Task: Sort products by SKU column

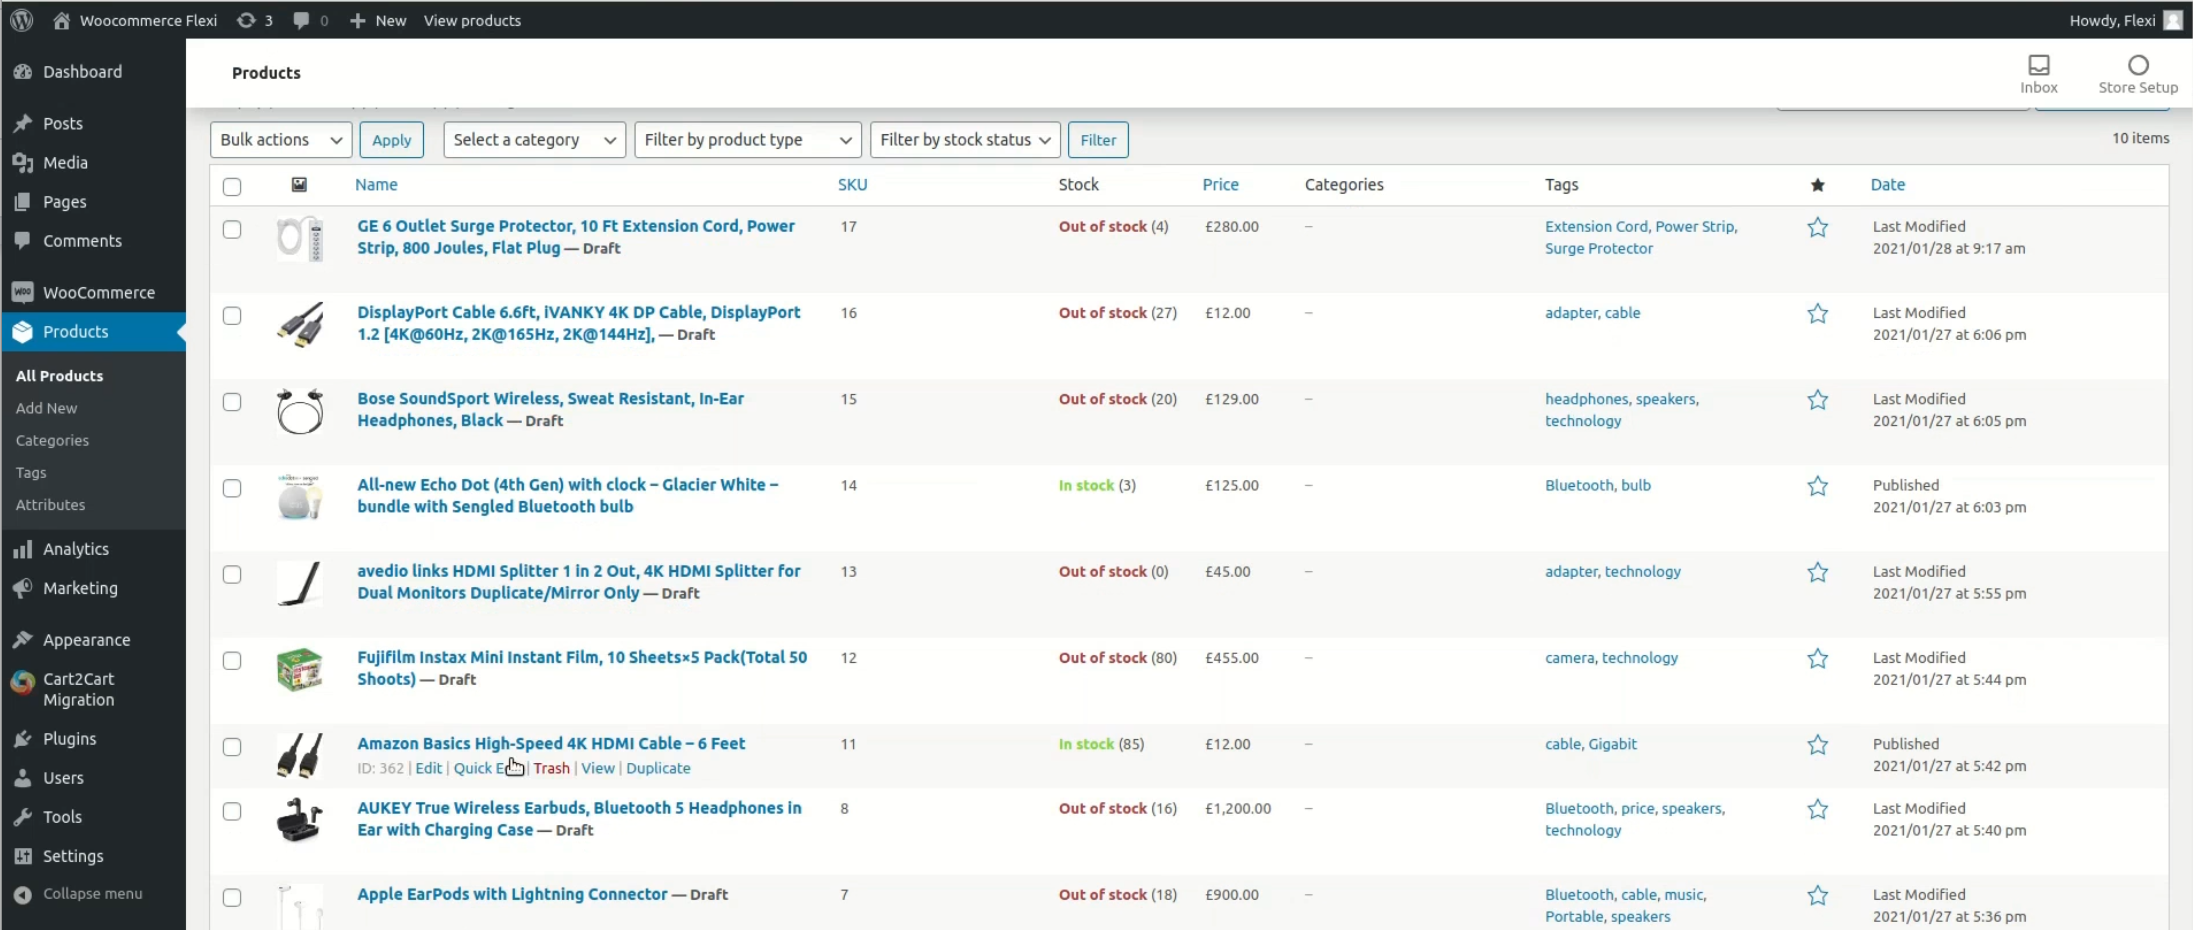Action: coord(852,185)
